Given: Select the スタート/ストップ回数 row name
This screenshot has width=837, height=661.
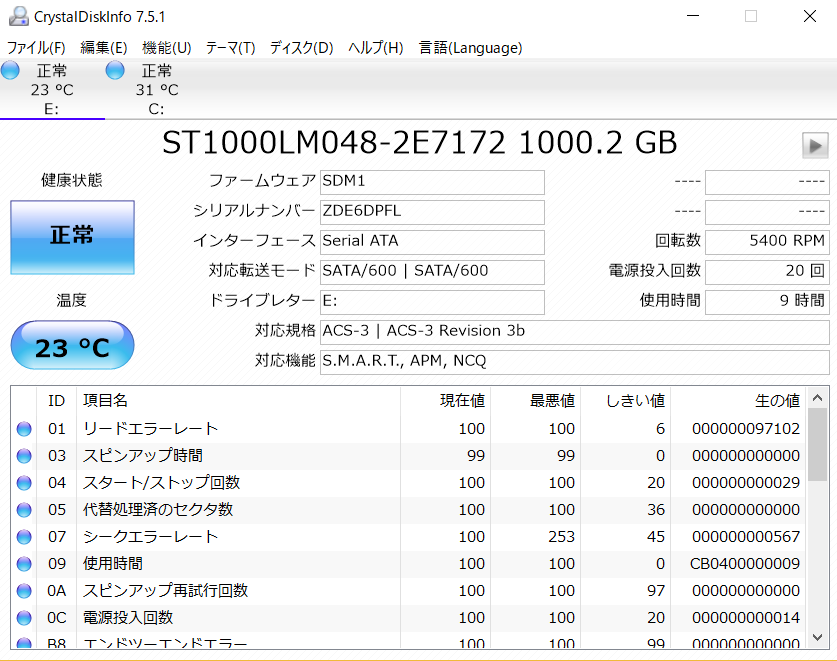Looking at the screenshot, I should [x=162, y=483].
